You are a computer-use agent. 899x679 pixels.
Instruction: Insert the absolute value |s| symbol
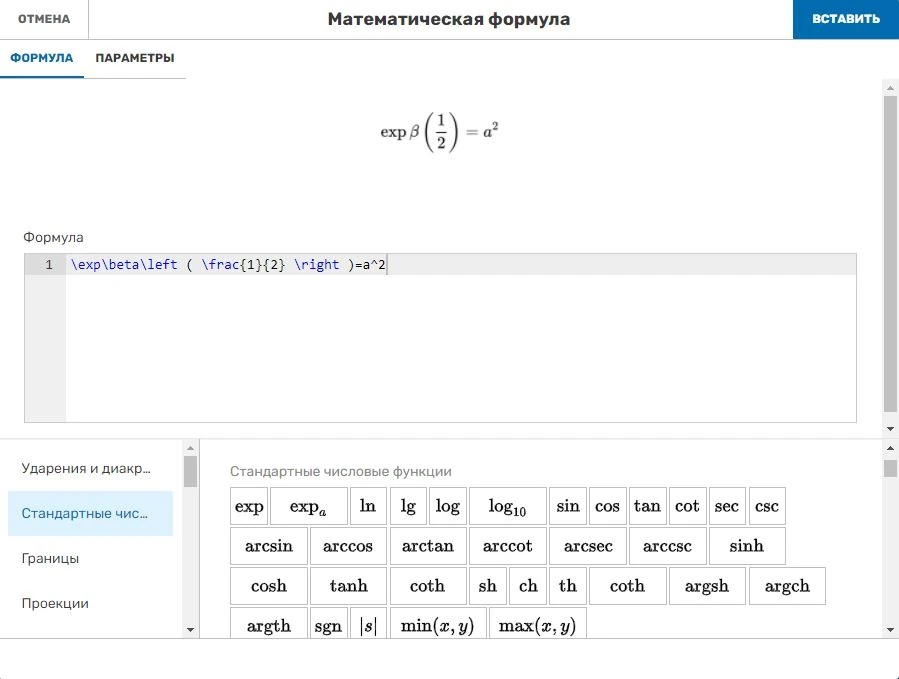[368, 623]
